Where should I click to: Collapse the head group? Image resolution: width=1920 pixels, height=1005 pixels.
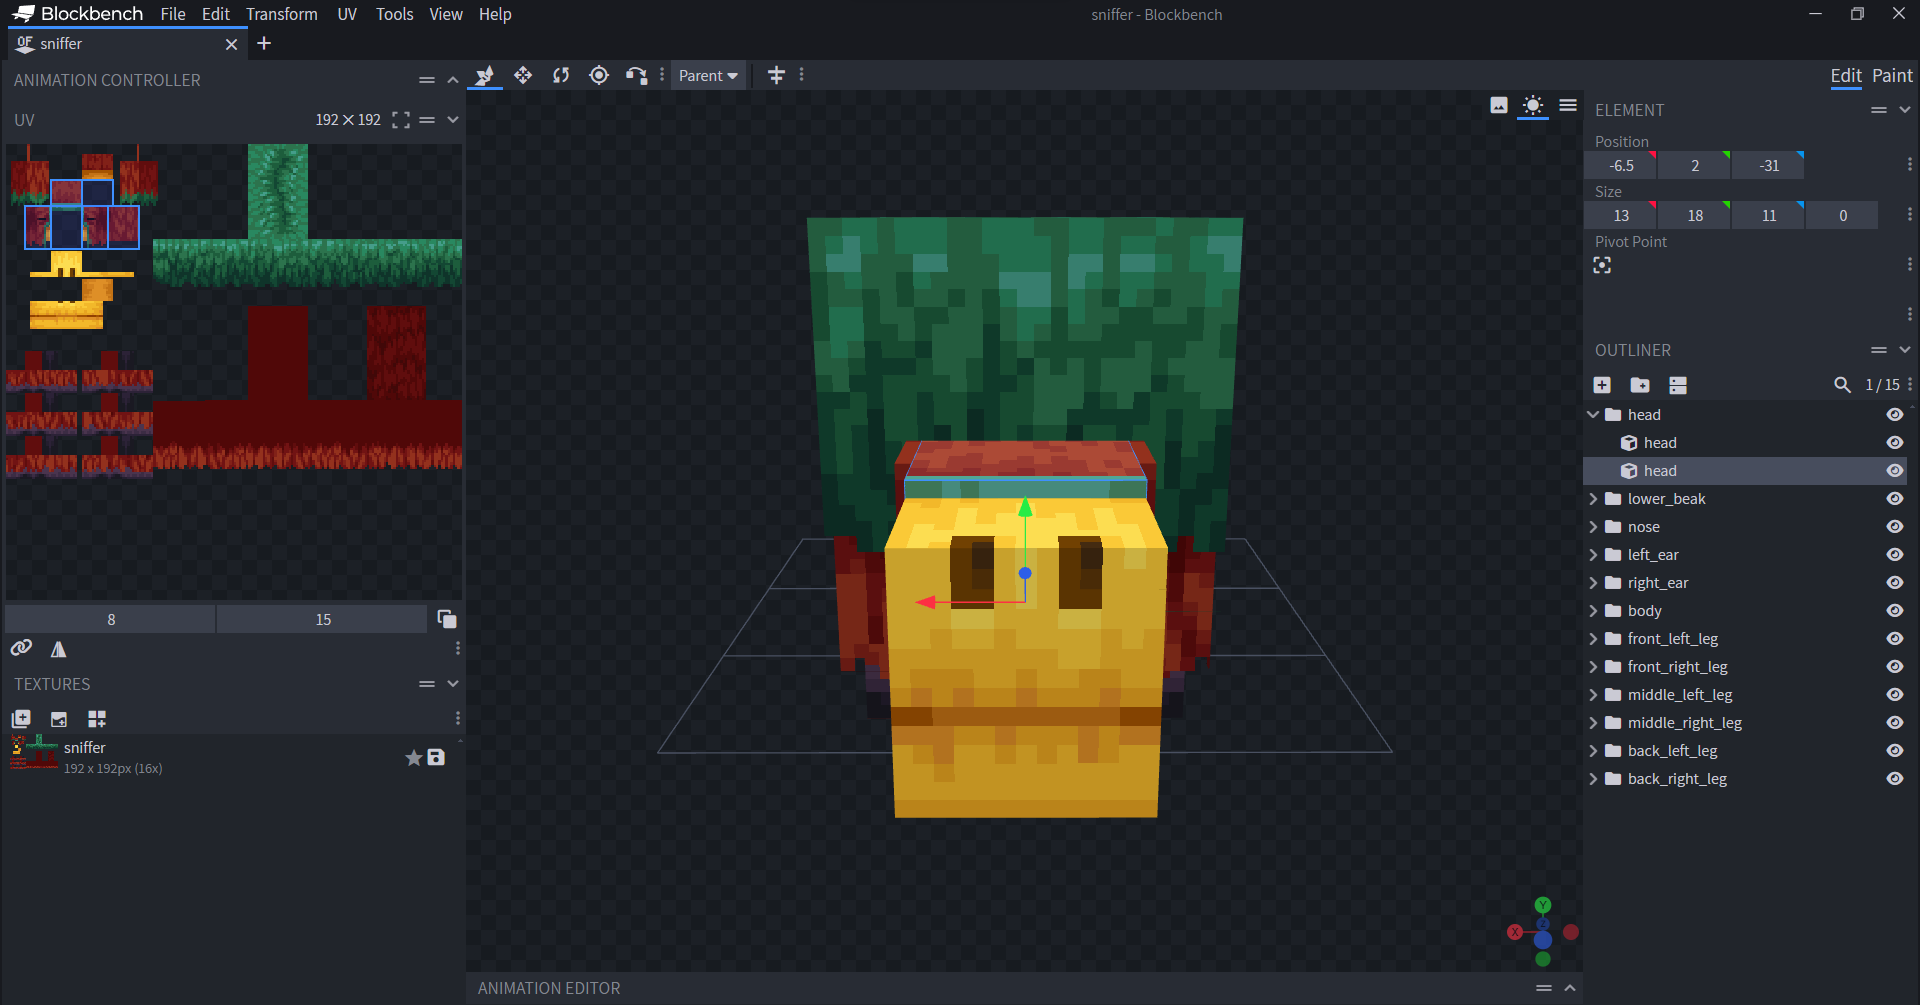(1593, 415)
